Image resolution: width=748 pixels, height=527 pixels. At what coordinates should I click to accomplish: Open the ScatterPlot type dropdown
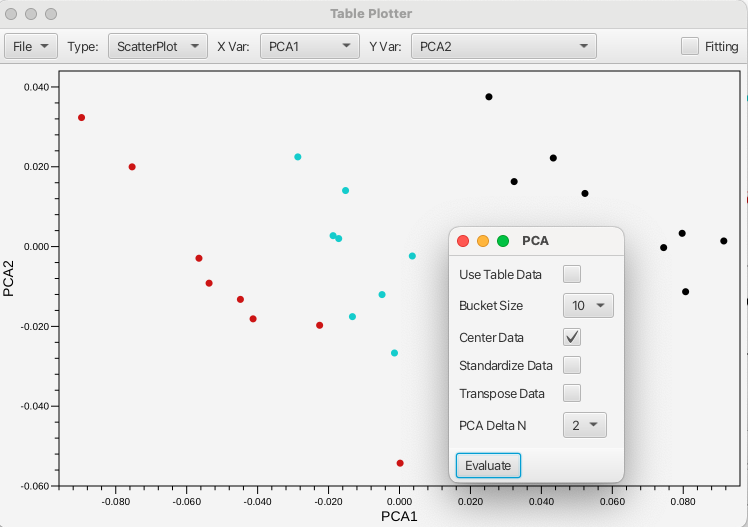pos(158,46)
